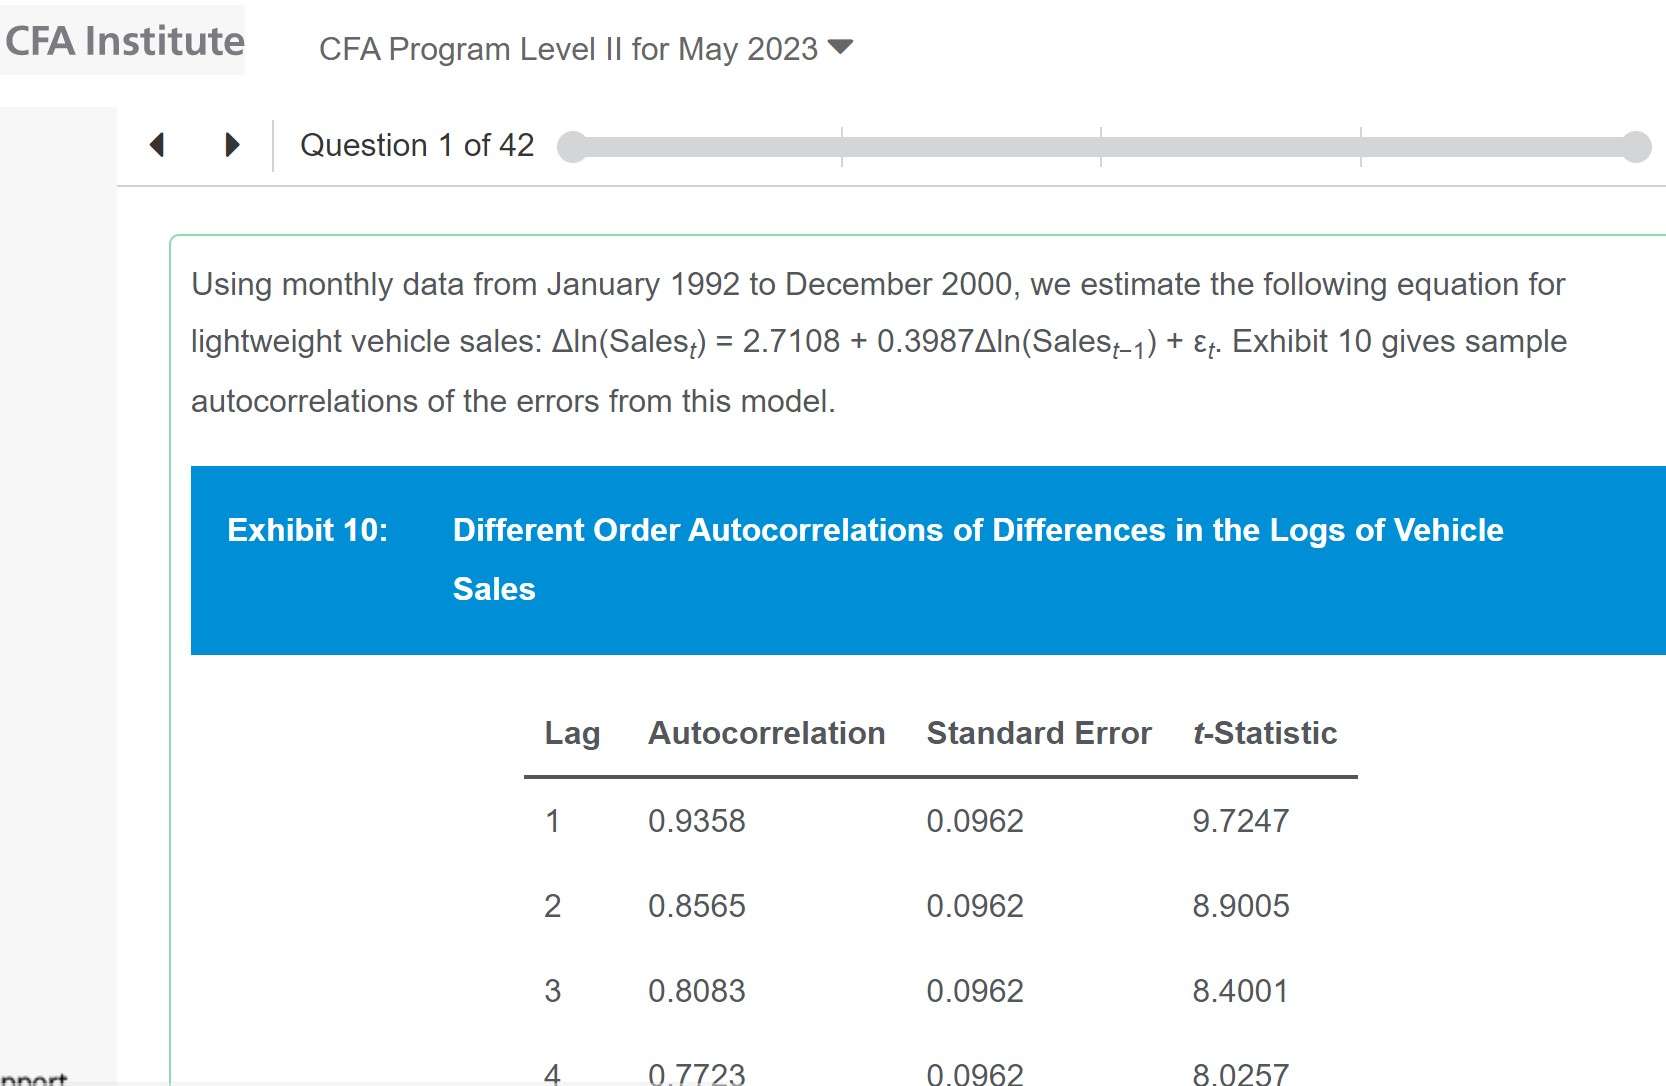Jump to the third progress bar tick mark

pyautogui.click(x=1361, y=147)
